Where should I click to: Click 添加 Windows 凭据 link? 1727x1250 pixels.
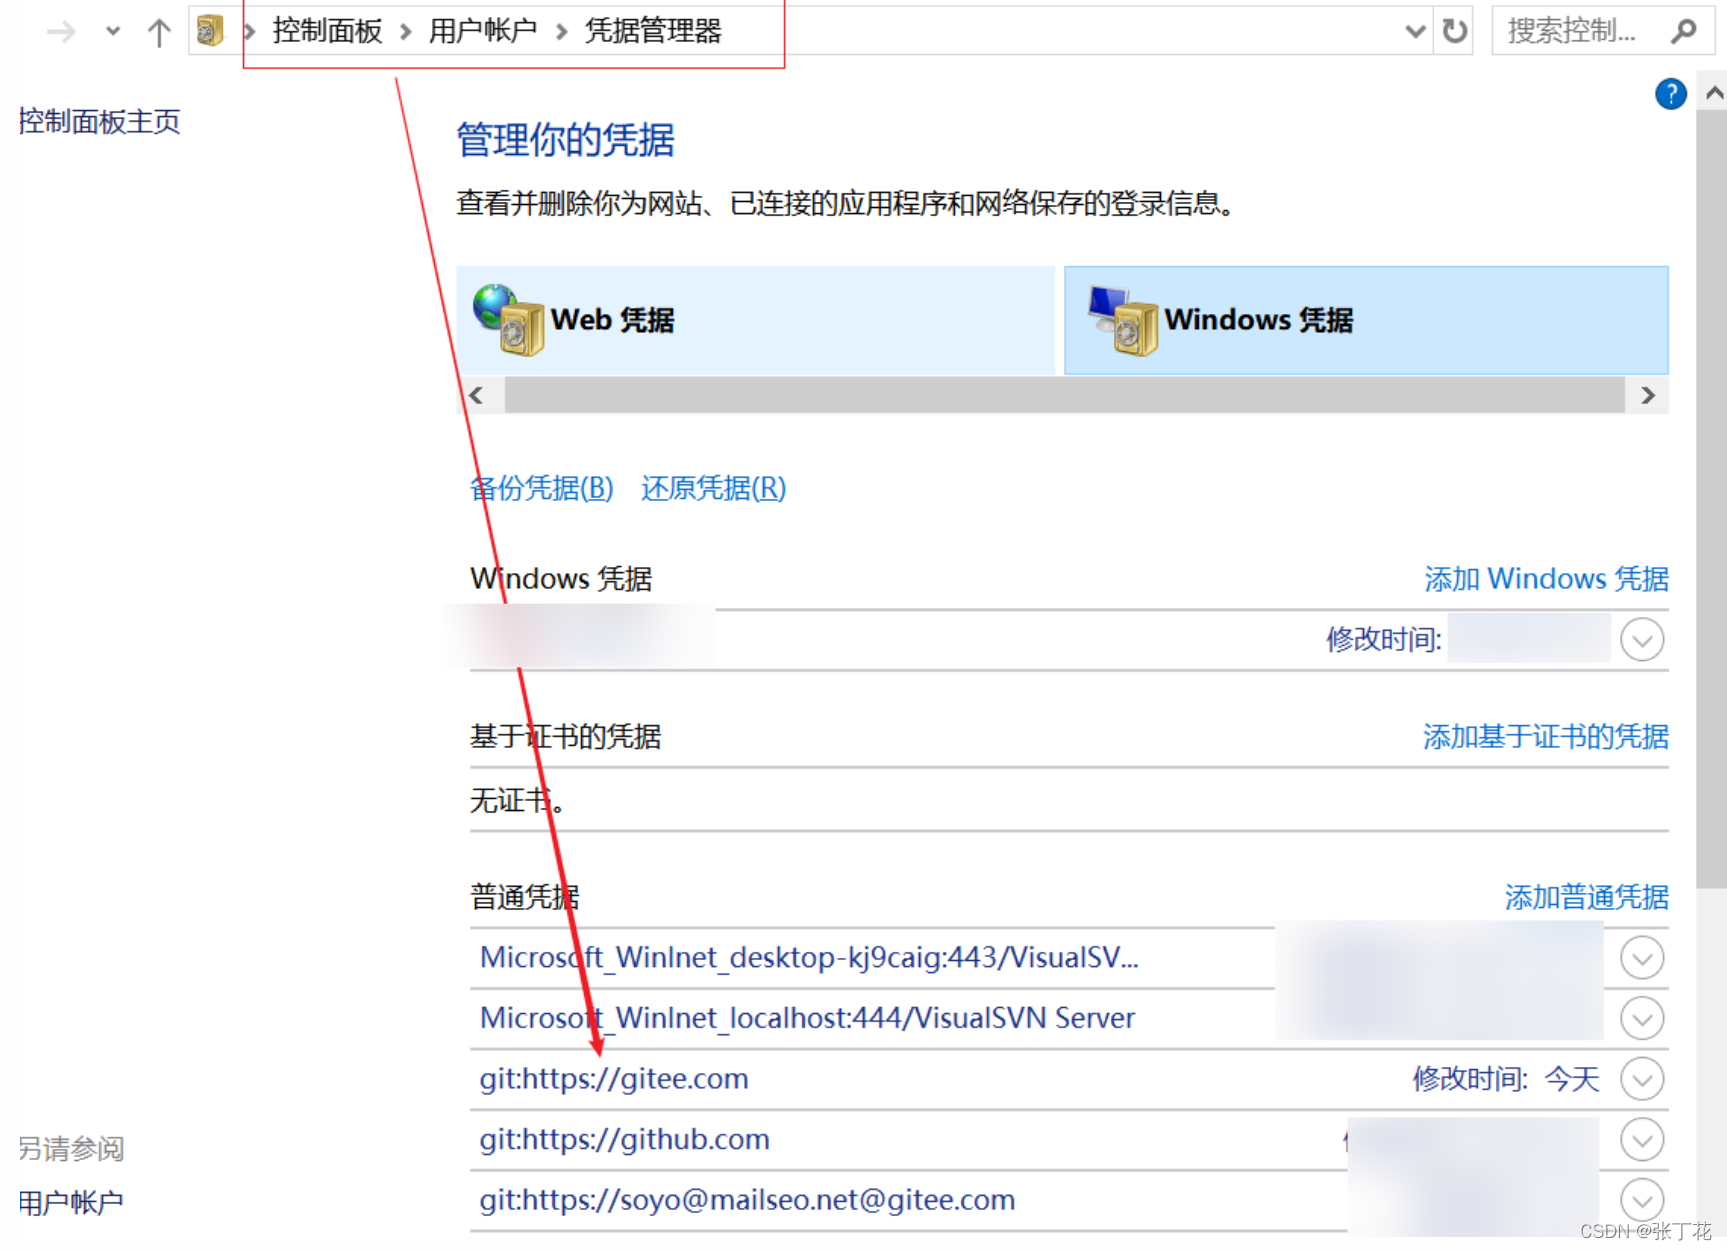pos(1546,578)
